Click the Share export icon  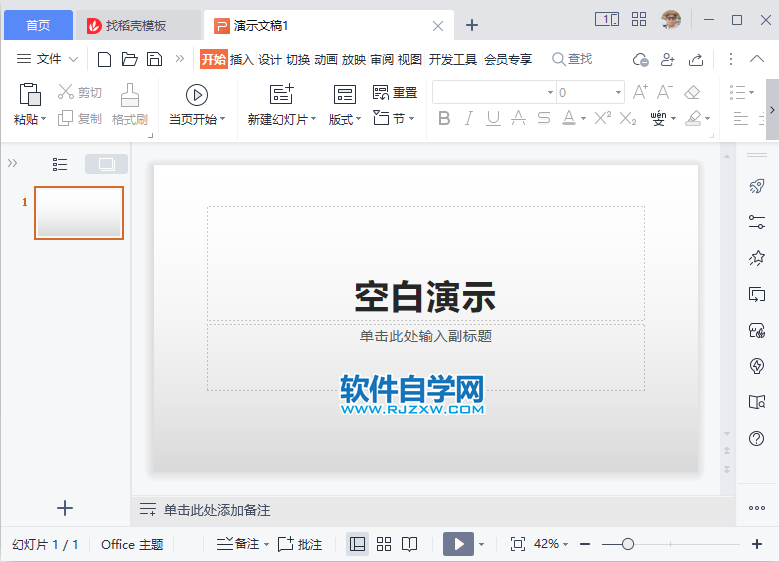point(696,60)
